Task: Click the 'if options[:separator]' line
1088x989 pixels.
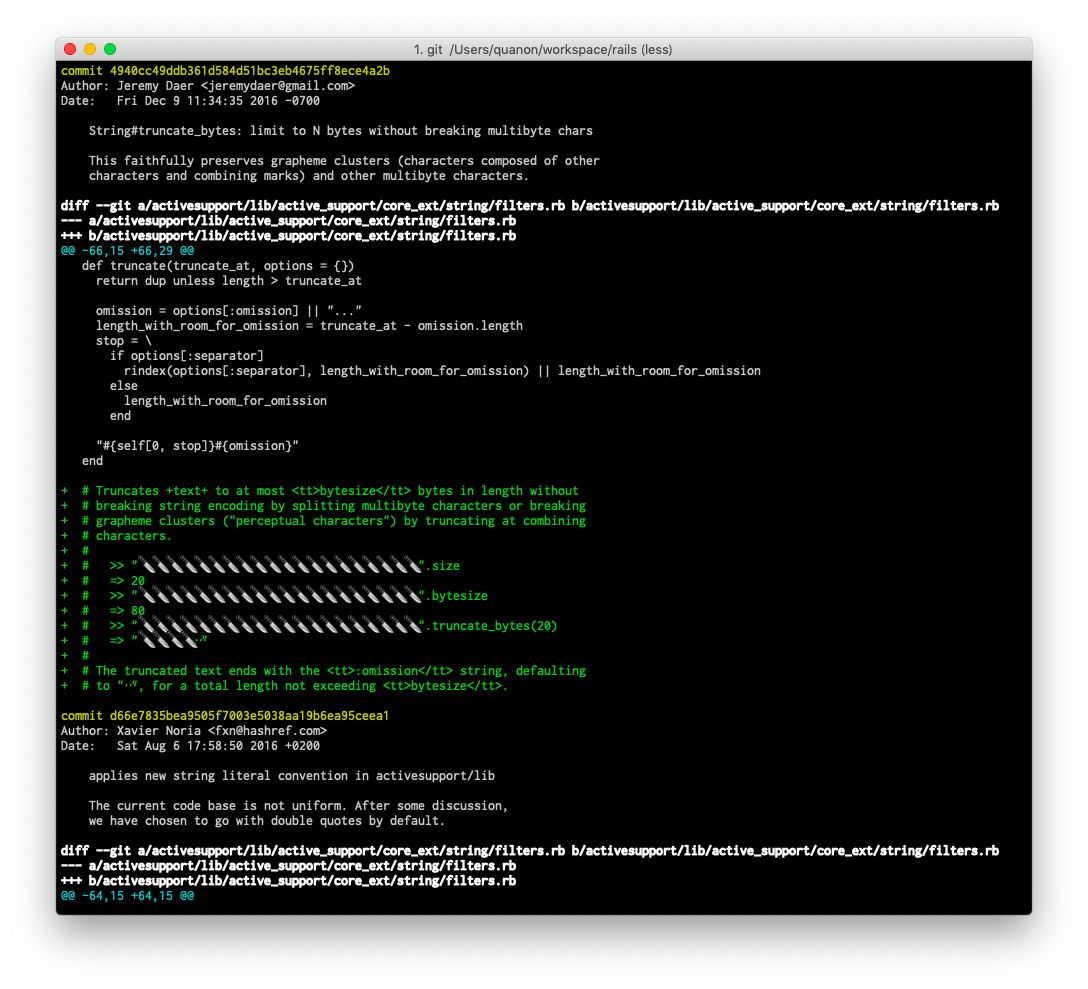Action: 187,356
